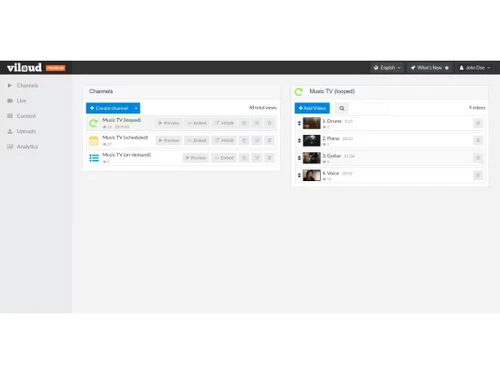This screenshot has width=500, height=375.
Task: Delete the Music TV (looped) channel
Action: pos(269,123)
